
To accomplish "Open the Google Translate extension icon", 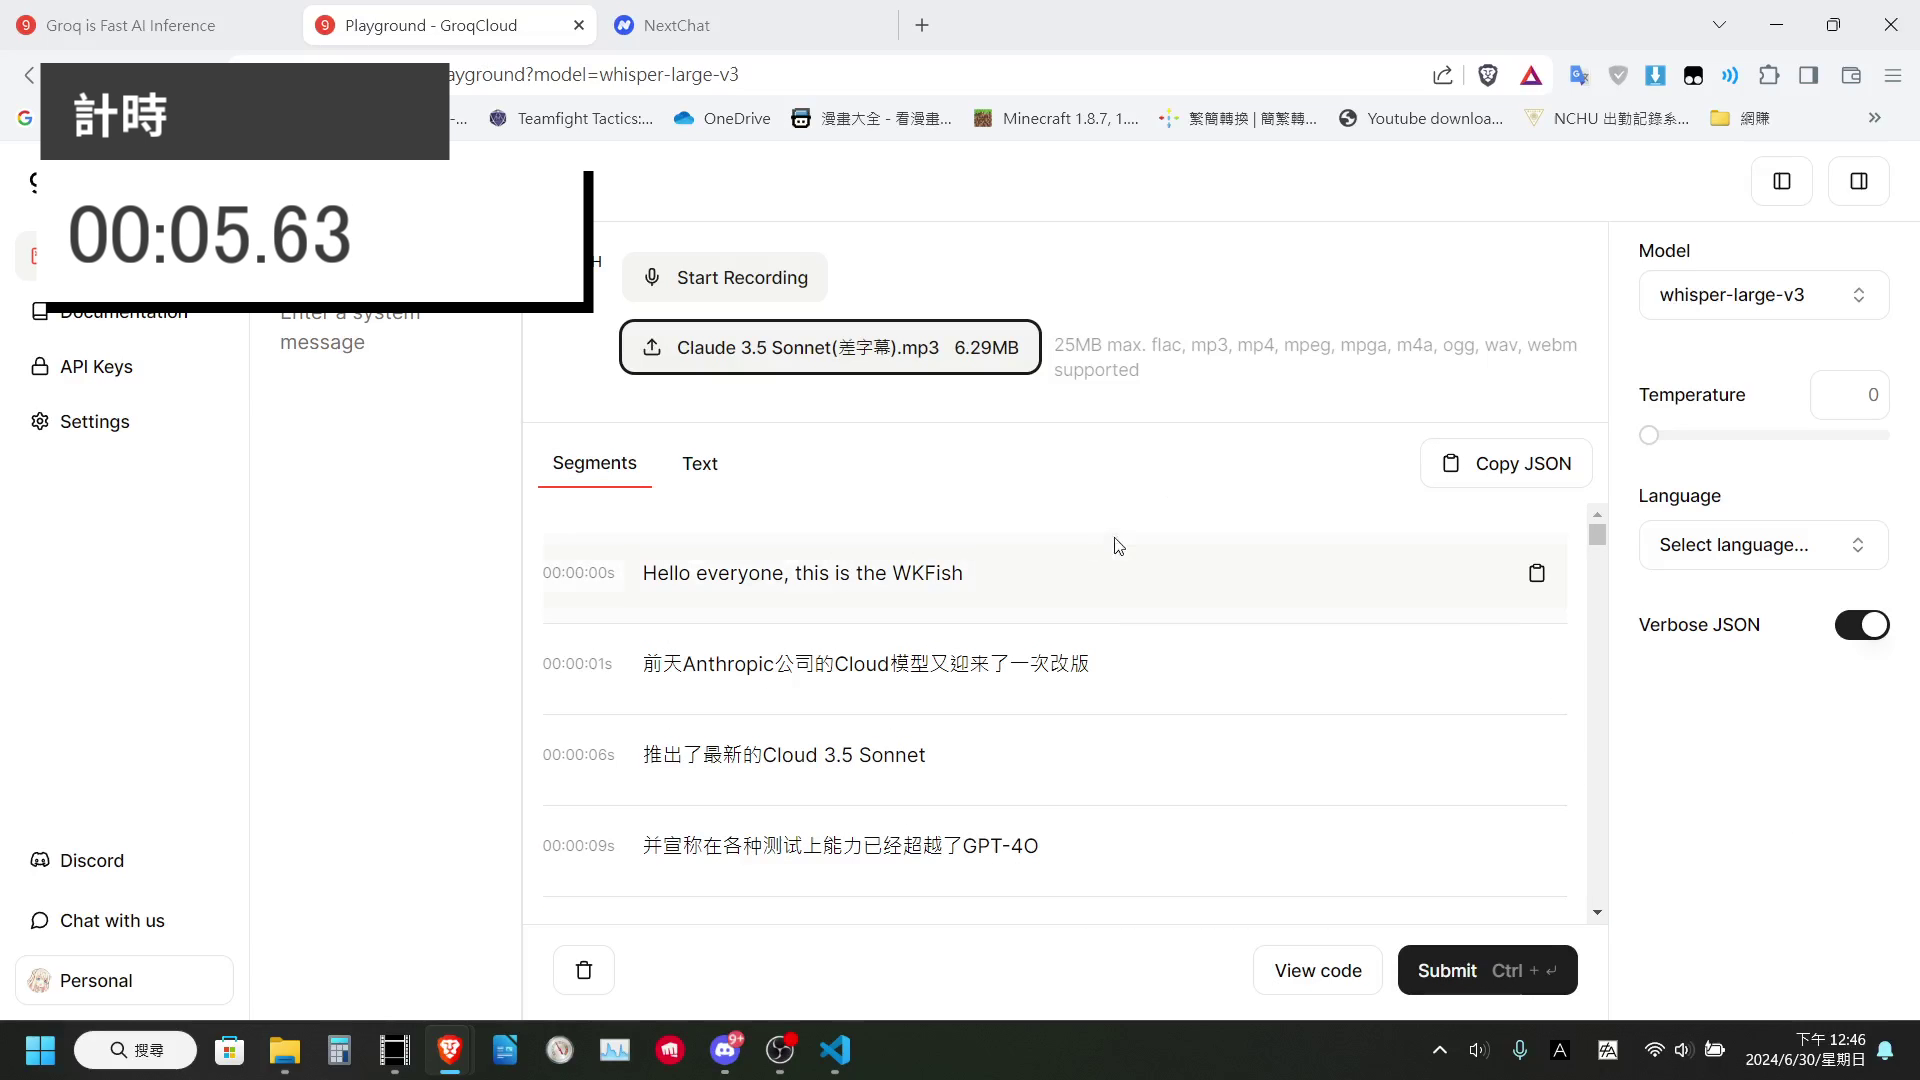I will 1579,75.
